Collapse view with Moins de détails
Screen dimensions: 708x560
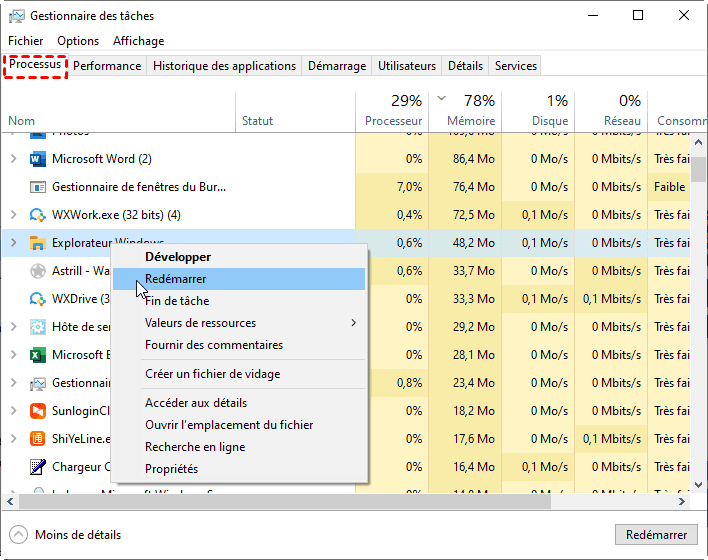click(77, 535)
